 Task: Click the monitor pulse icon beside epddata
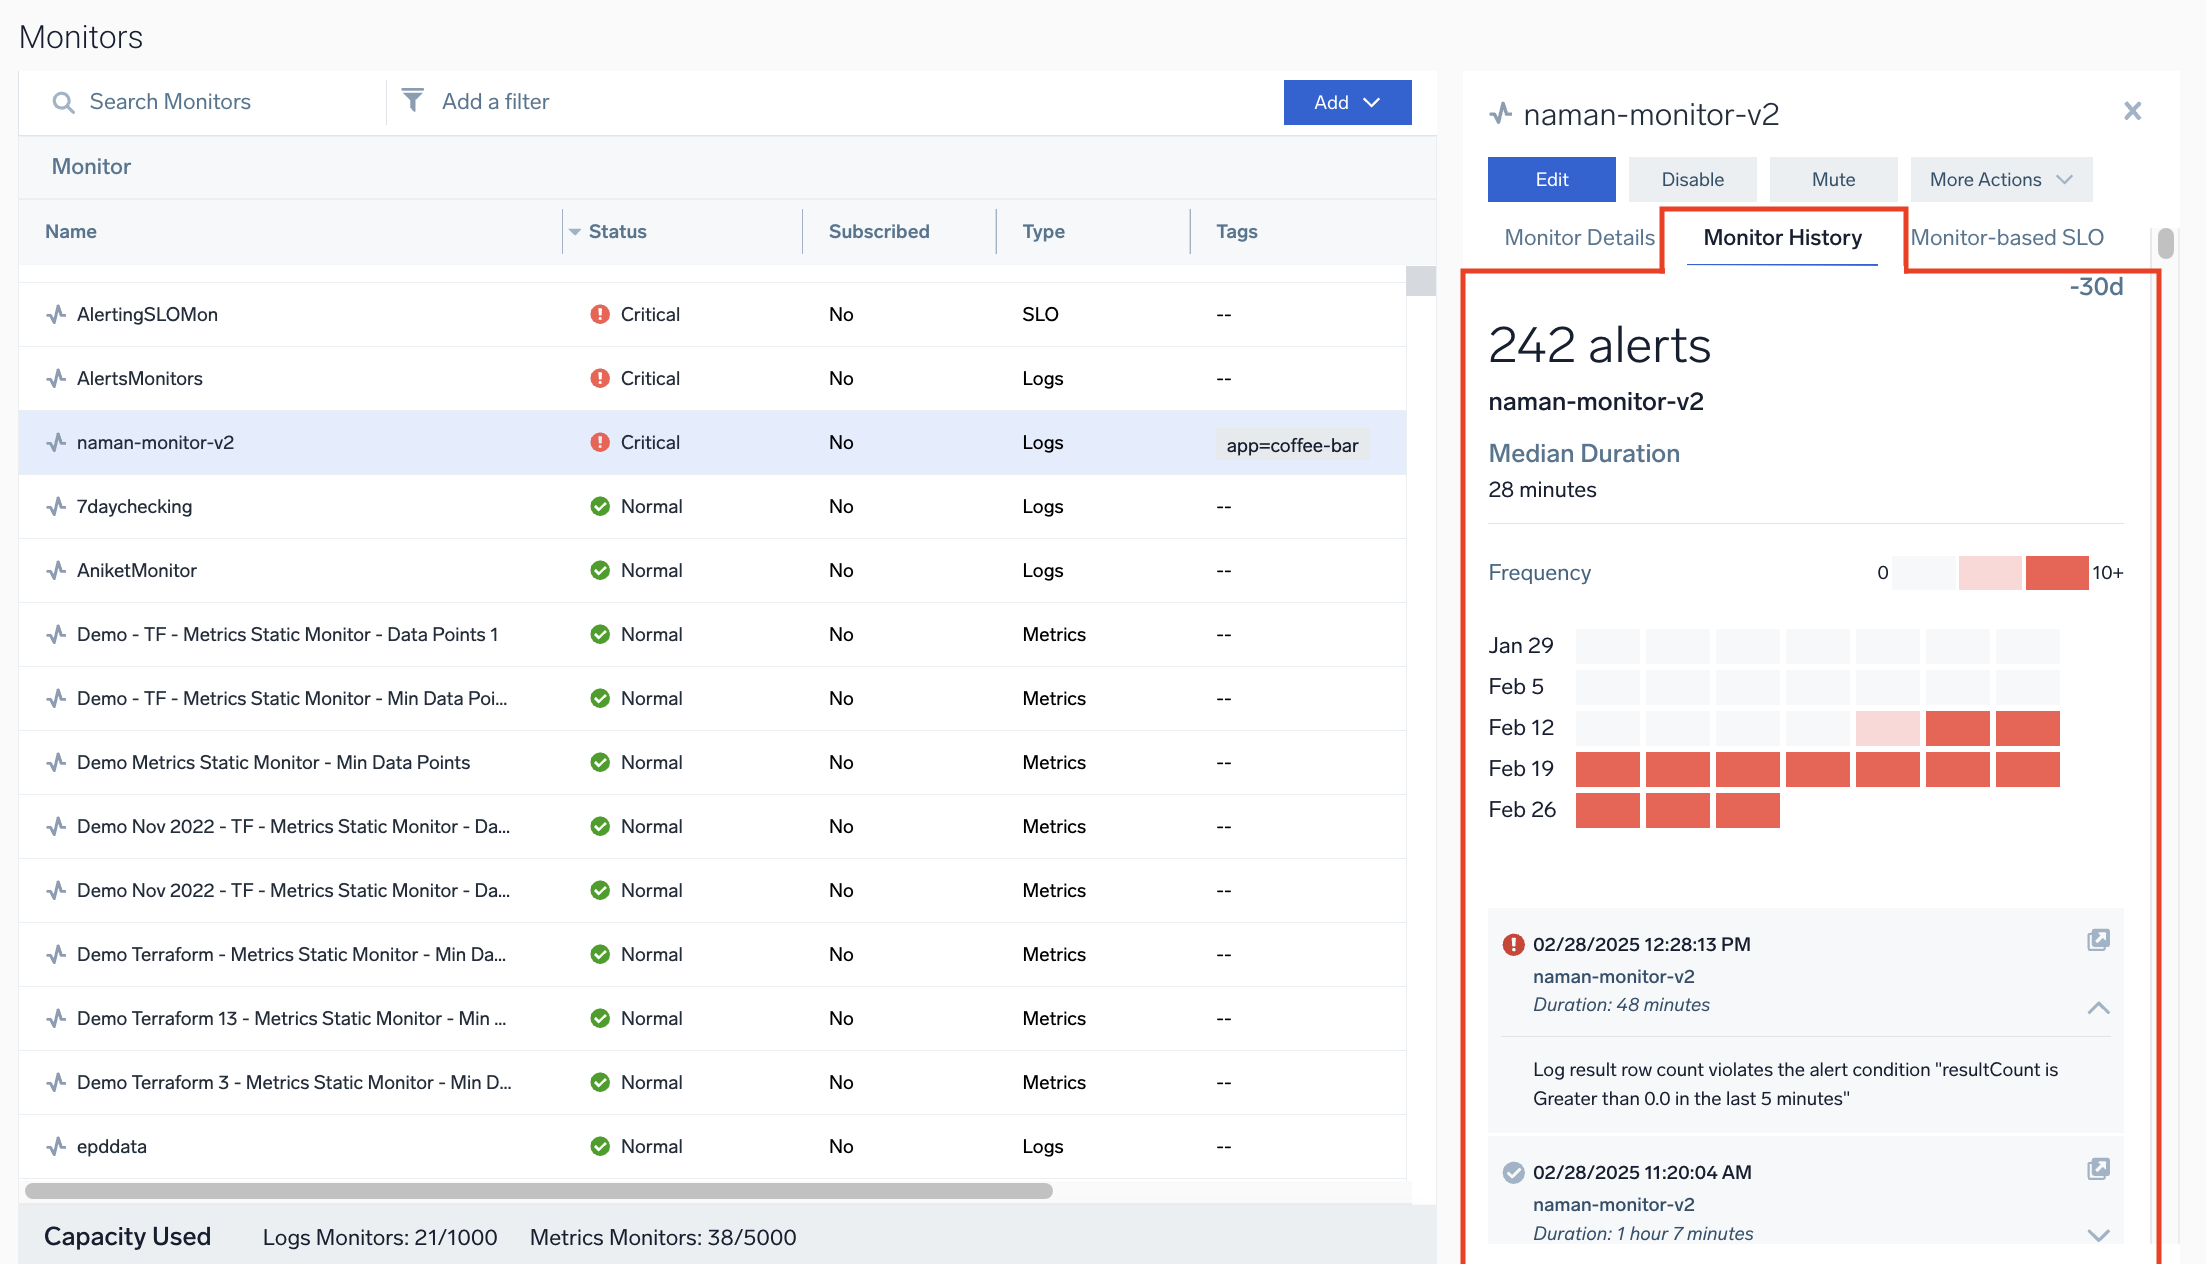click(56, 1146)
